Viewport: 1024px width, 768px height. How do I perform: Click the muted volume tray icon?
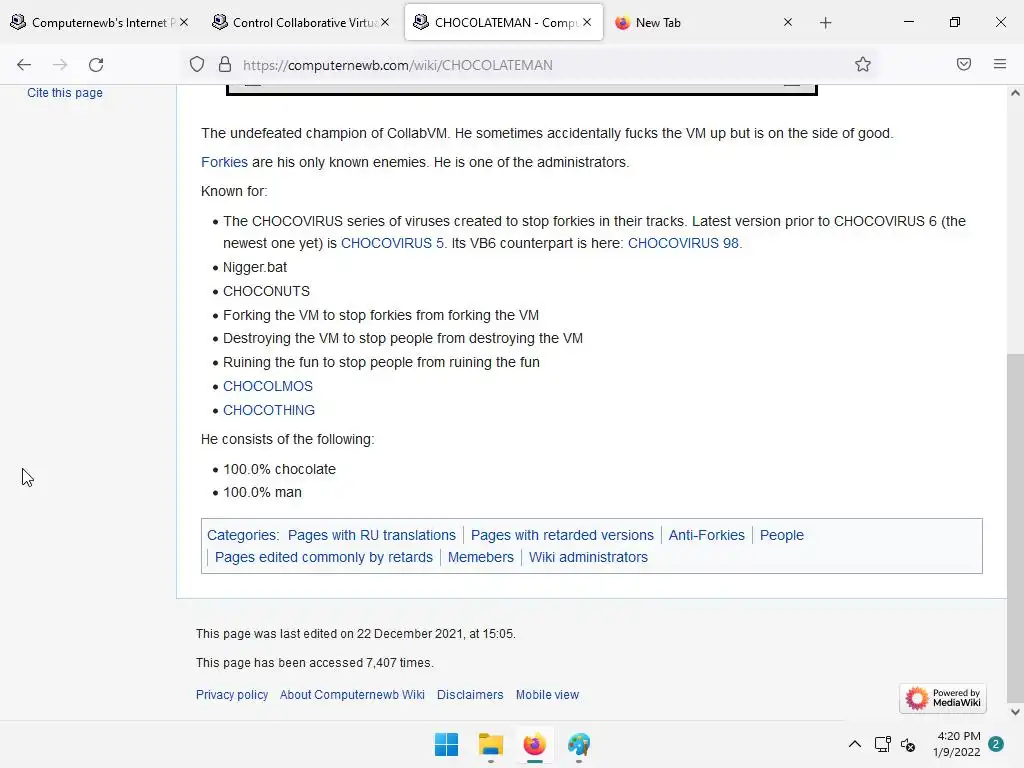click(x=908, y=744)
